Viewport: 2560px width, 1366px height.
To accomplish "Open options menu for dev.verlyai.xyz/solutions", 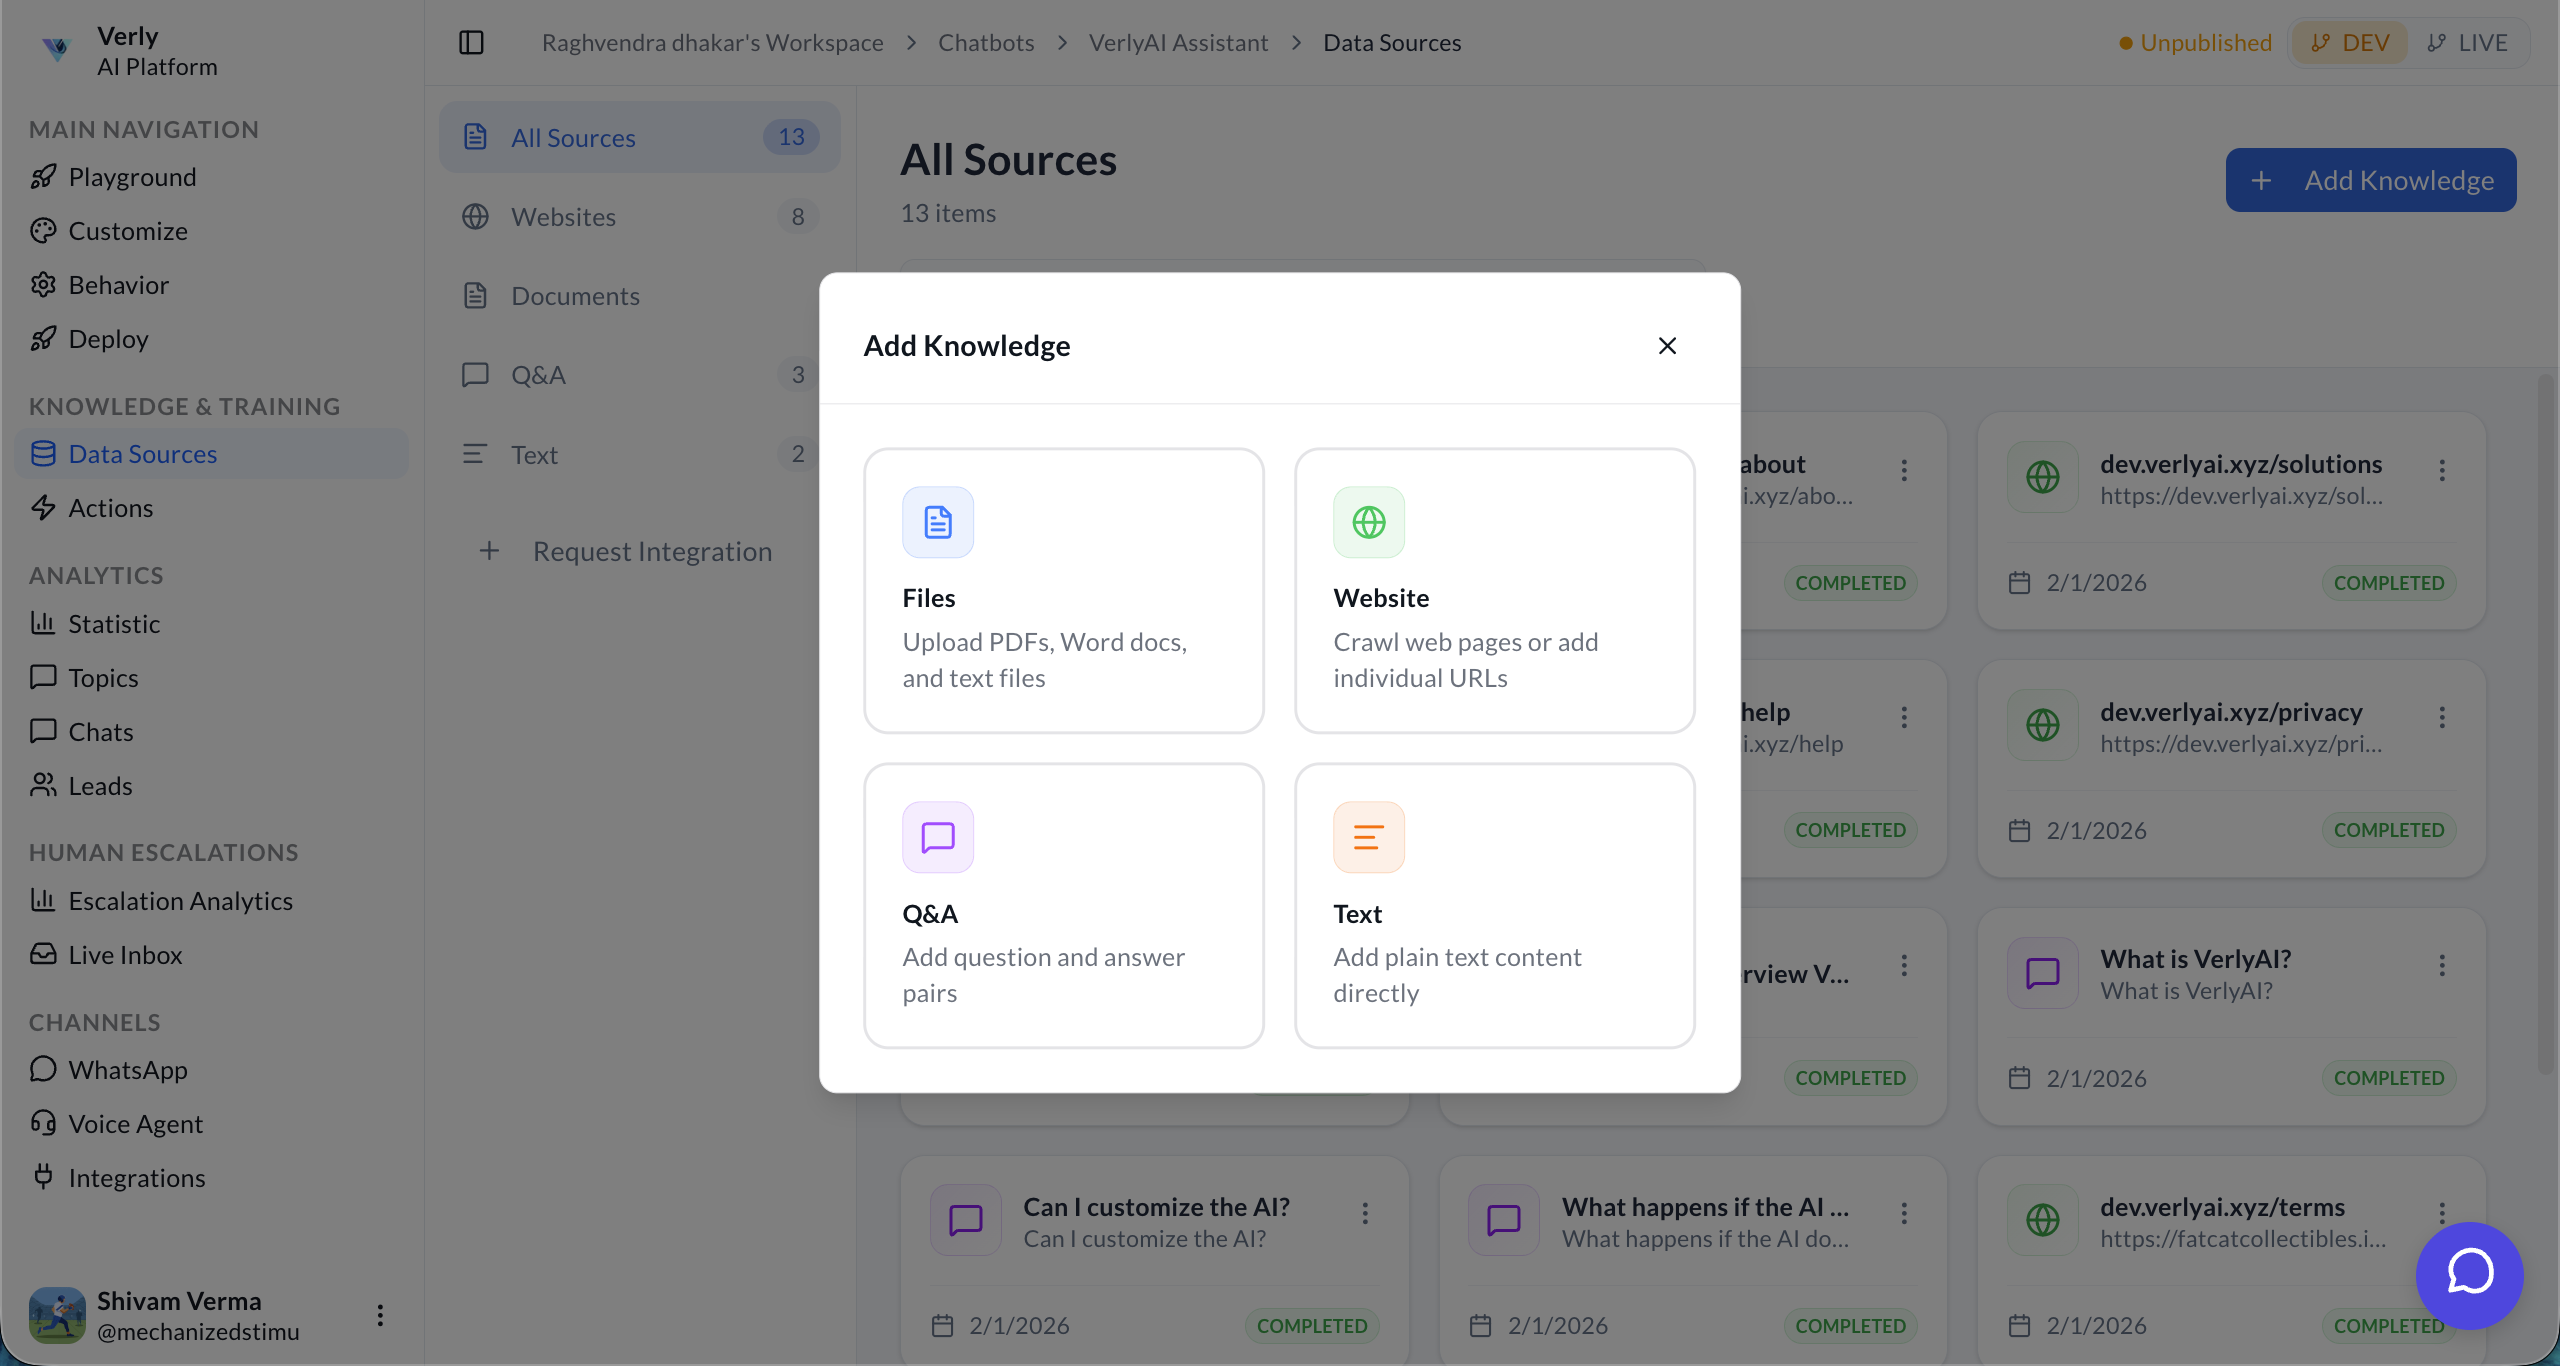I will click(x=2442, y=469).
